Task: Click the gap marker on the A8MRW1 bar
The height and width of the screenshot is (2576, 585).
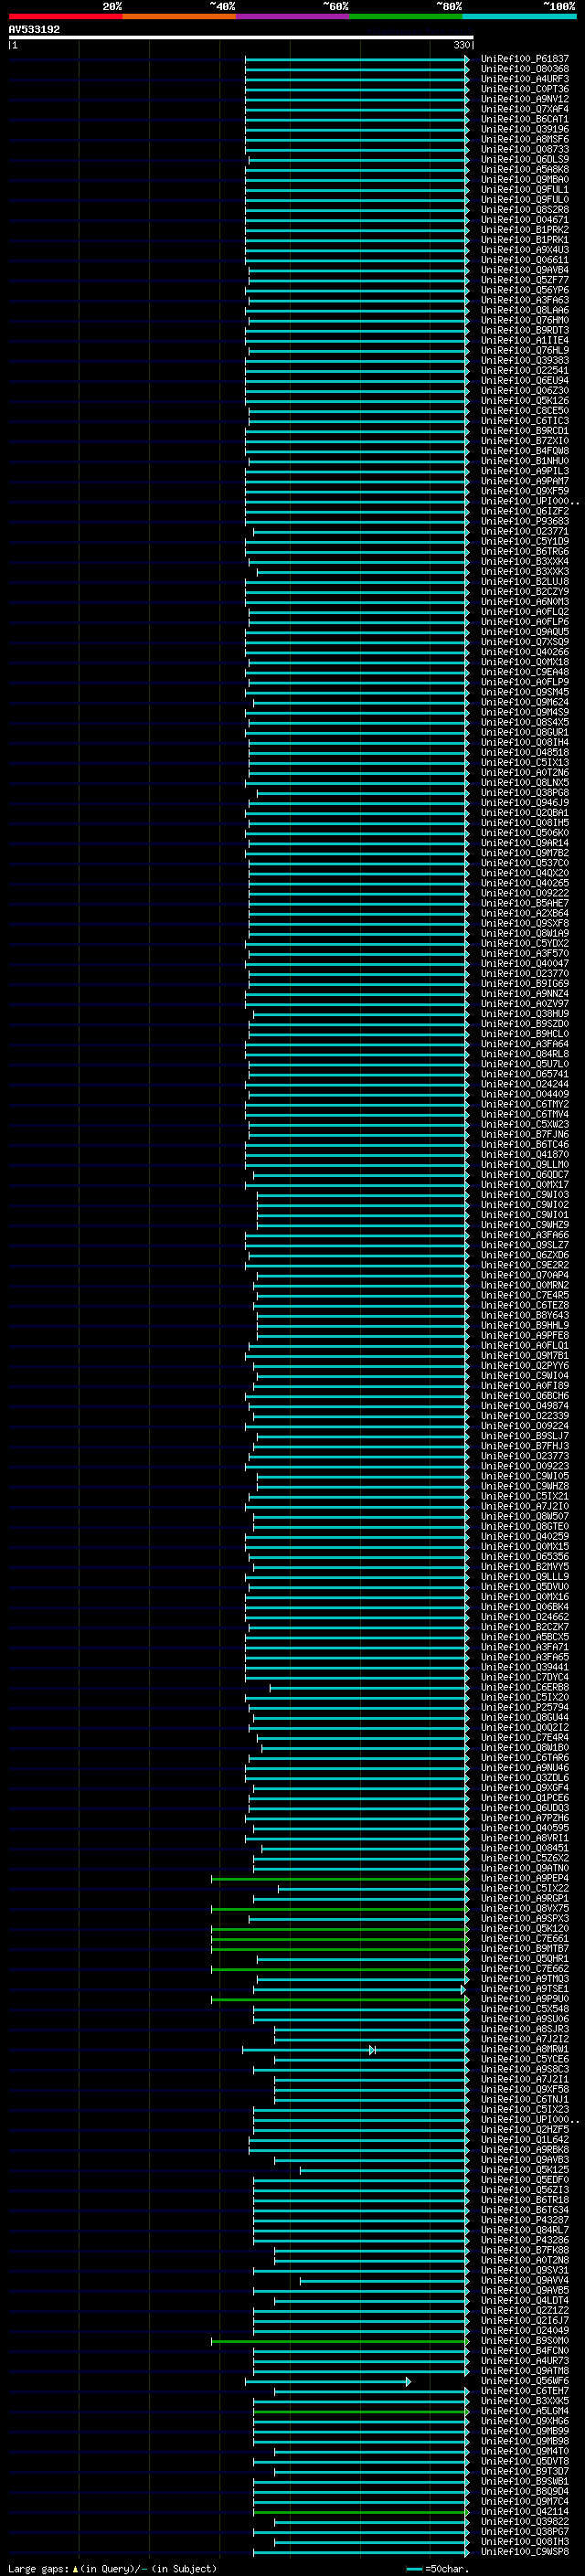Action: [372, 2049]
